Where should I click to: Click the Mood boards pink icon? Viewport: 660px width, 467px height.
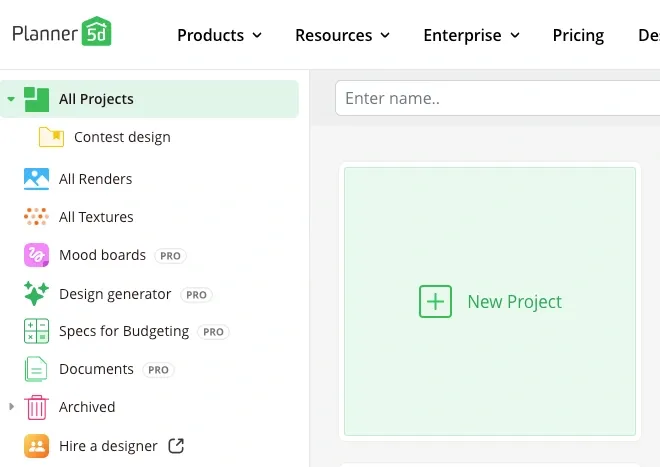[x=37, y=255]
